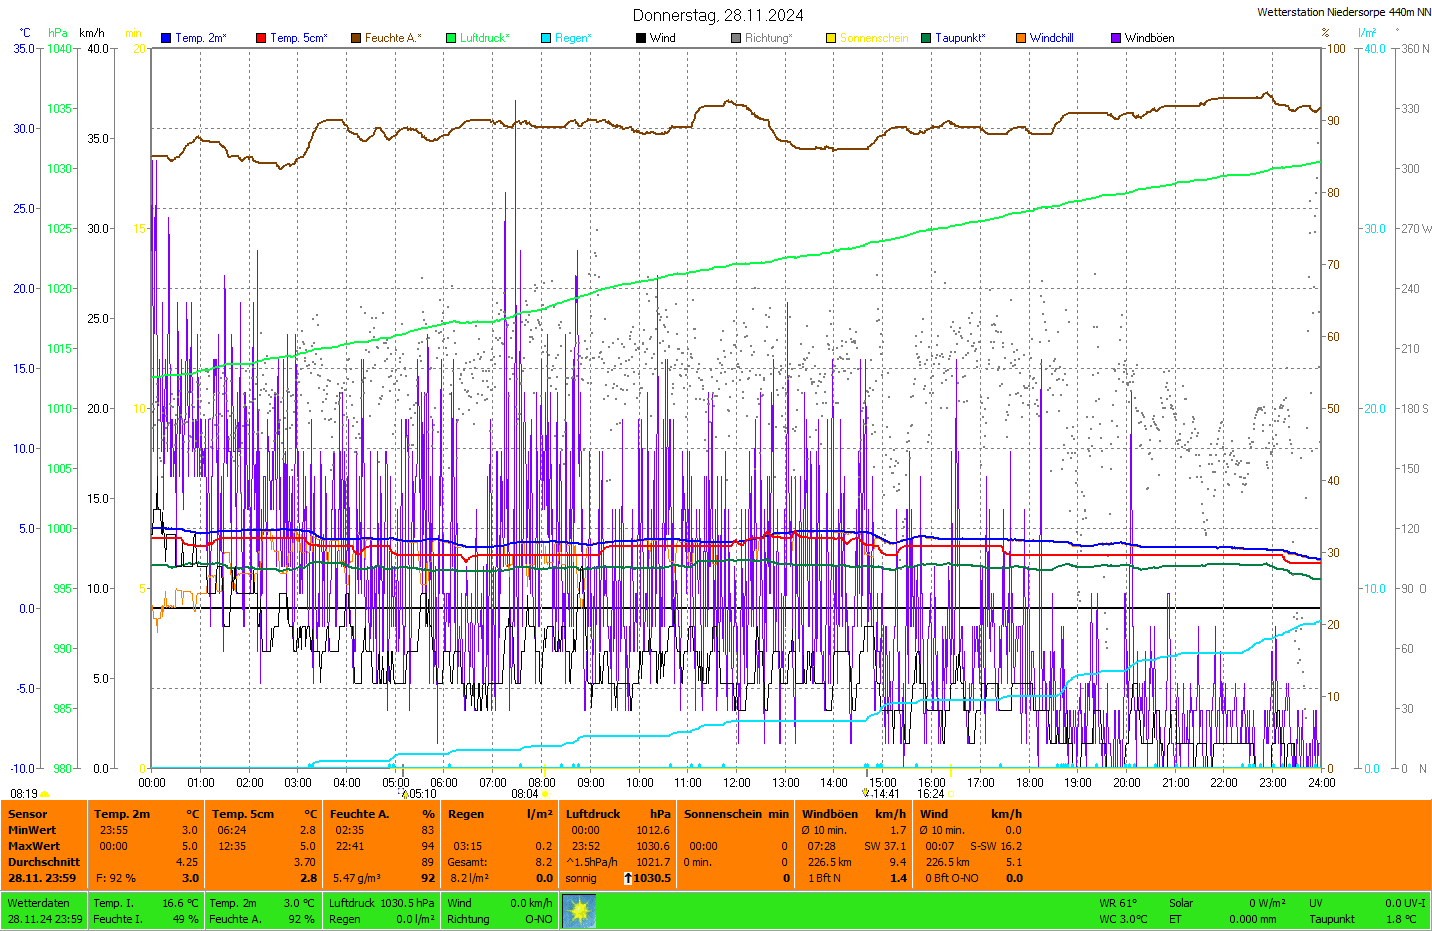Click the green Luftdruck legend square
Screen dimensions: 1432x931
[451, 38]
